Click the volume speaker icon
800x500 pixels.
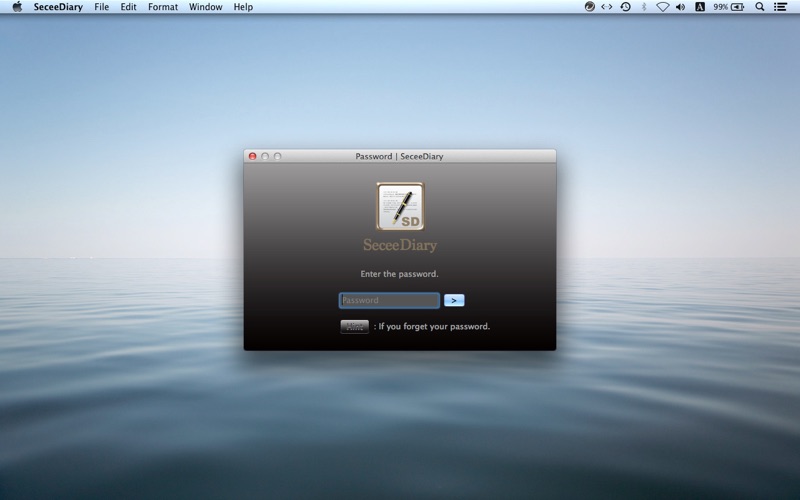[681, 7]
